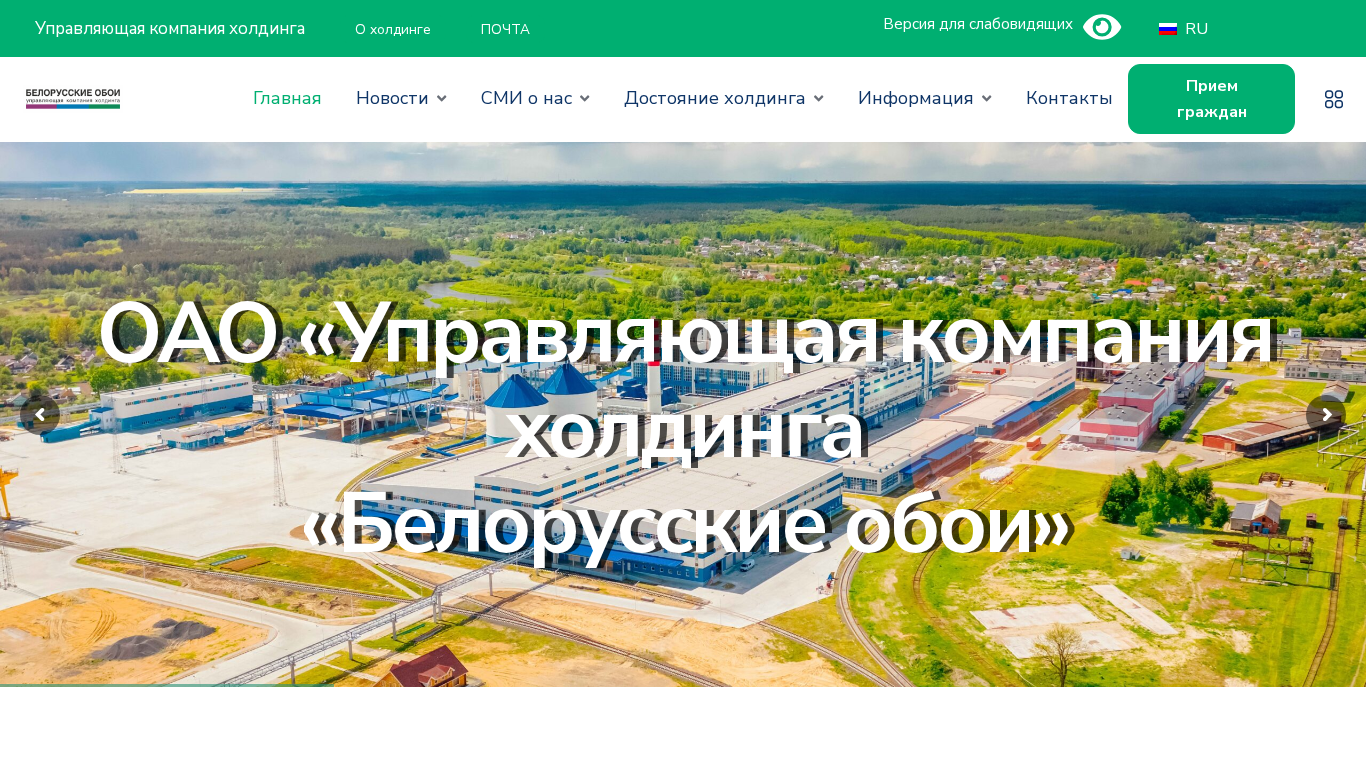The image size is (1366, 768).
Task: Open the RU language selector
Action: pos(1184,29)
